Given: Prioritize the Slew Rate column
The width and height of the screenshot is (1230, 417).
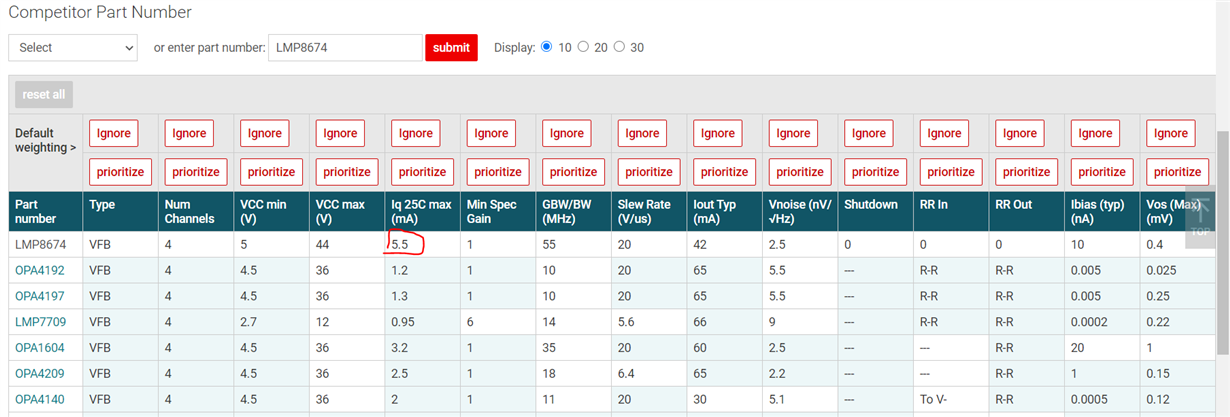Looking at the screenshot, I should click(x=649, y=171).
